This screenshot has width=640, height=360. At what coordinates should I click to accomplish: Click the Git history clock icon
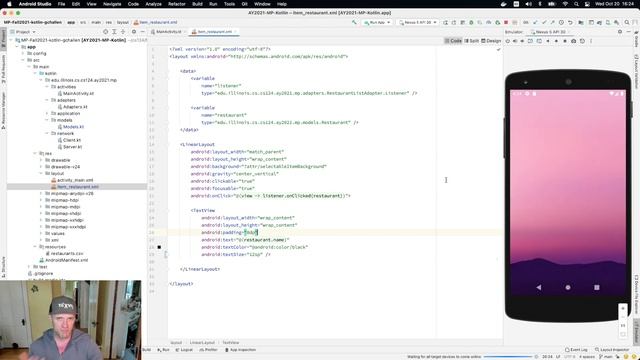point(561,22)
